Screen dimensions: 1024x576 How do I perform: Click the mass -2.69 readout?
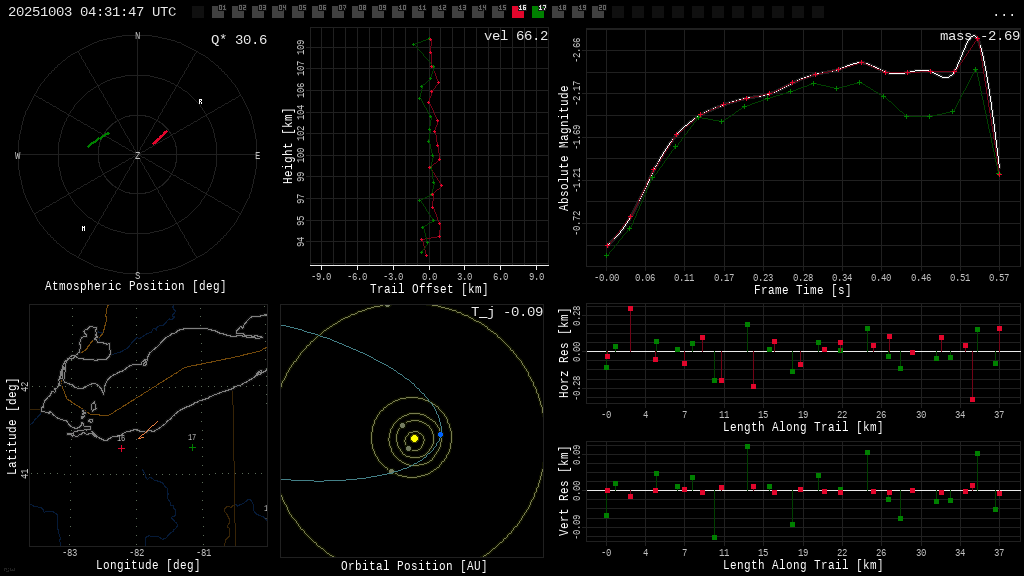tap(980, 36)
